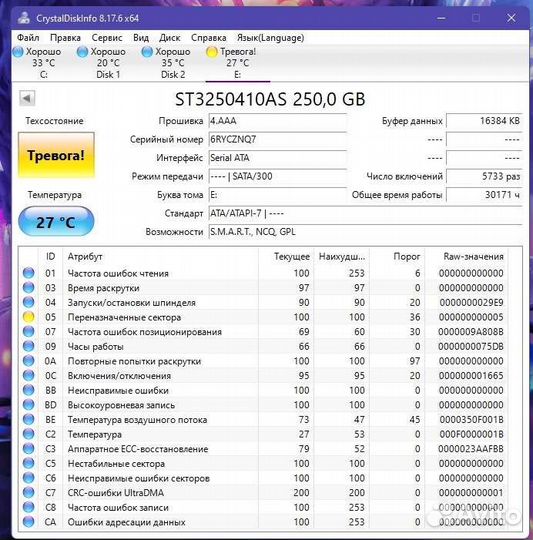Click the Порог column header

(397, 257)
